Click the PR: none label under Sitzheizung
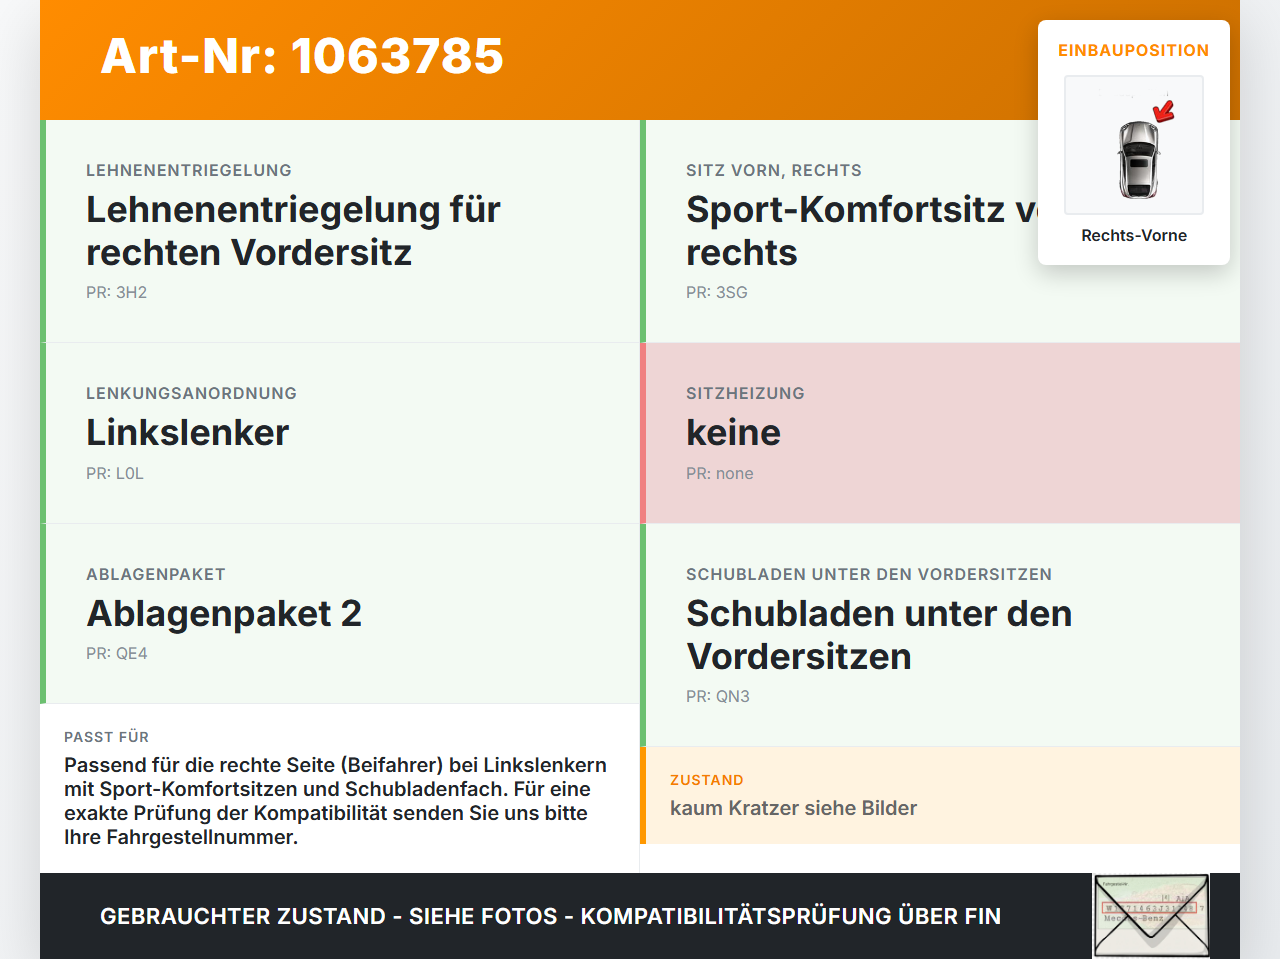This screenshot has width=1280, height=959. (720, 473)
